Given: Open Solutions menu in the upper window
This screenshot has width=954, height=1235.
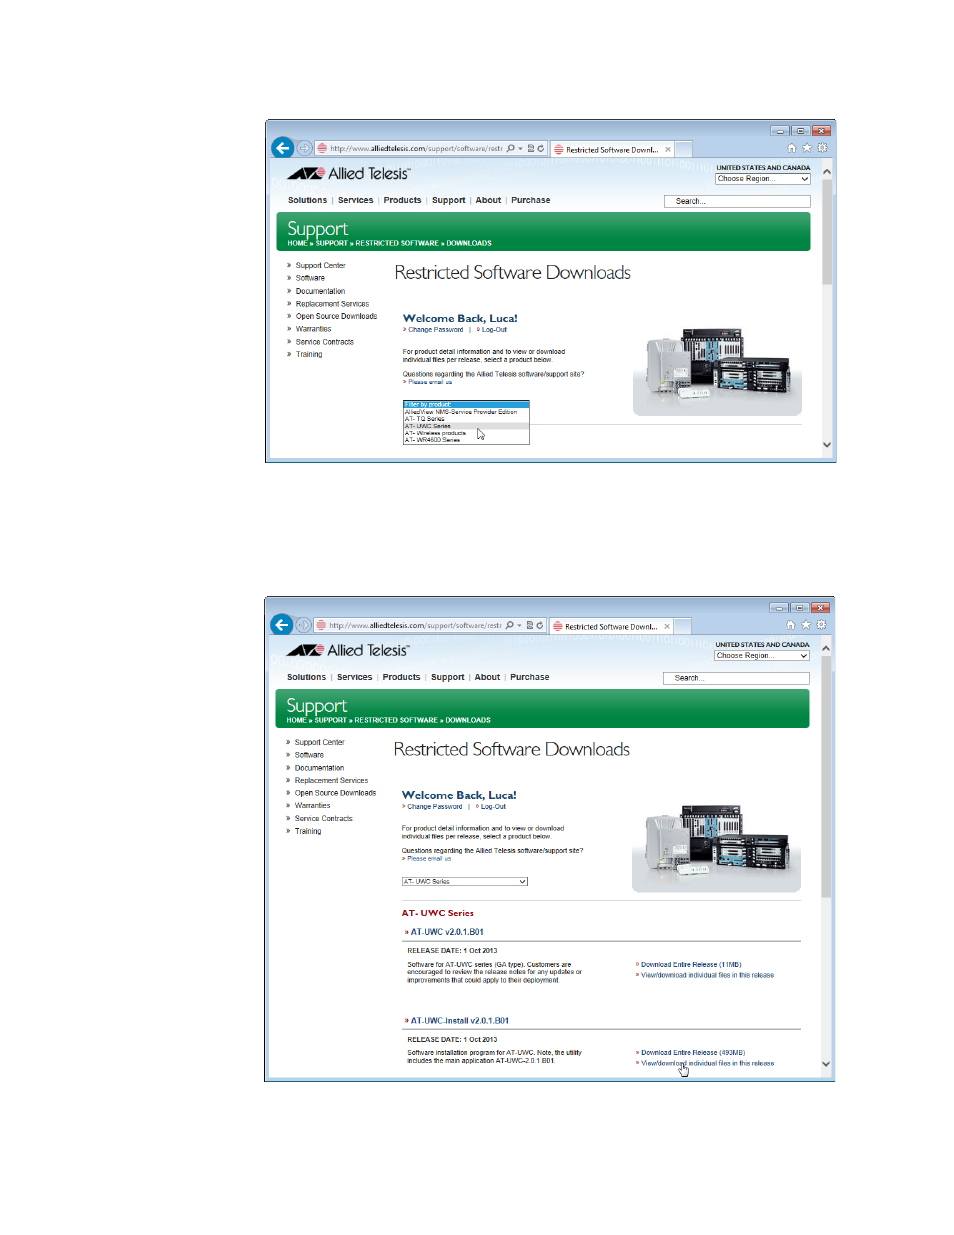Looking at the screenshot, I should (x=307, y=200).
